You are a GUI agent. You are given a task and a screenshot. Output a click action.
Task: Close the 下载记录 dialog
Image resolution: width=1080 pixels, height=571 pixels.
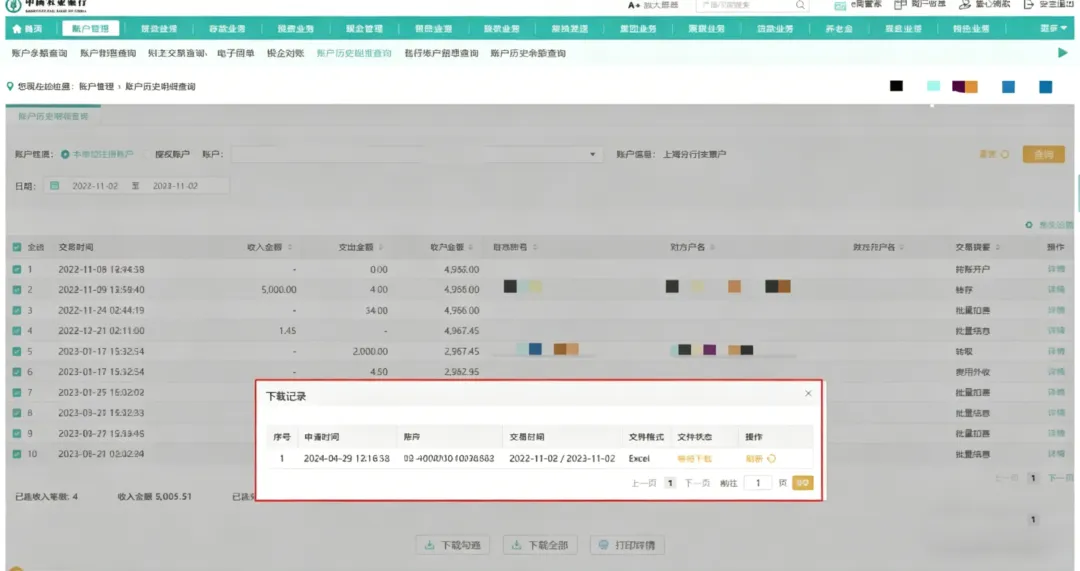808,393
